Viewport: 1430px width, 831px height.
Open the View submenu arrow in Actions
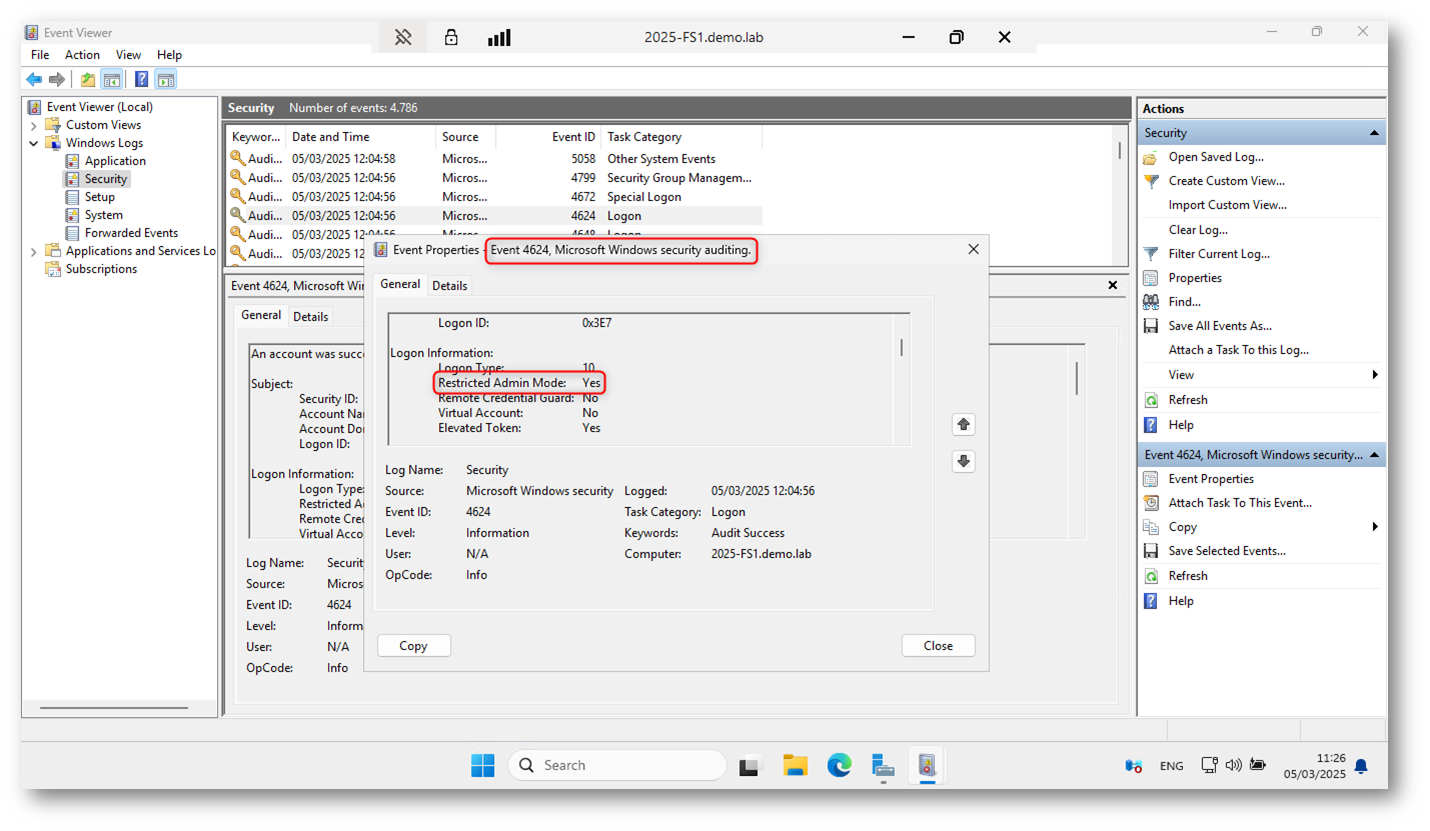1375,375
